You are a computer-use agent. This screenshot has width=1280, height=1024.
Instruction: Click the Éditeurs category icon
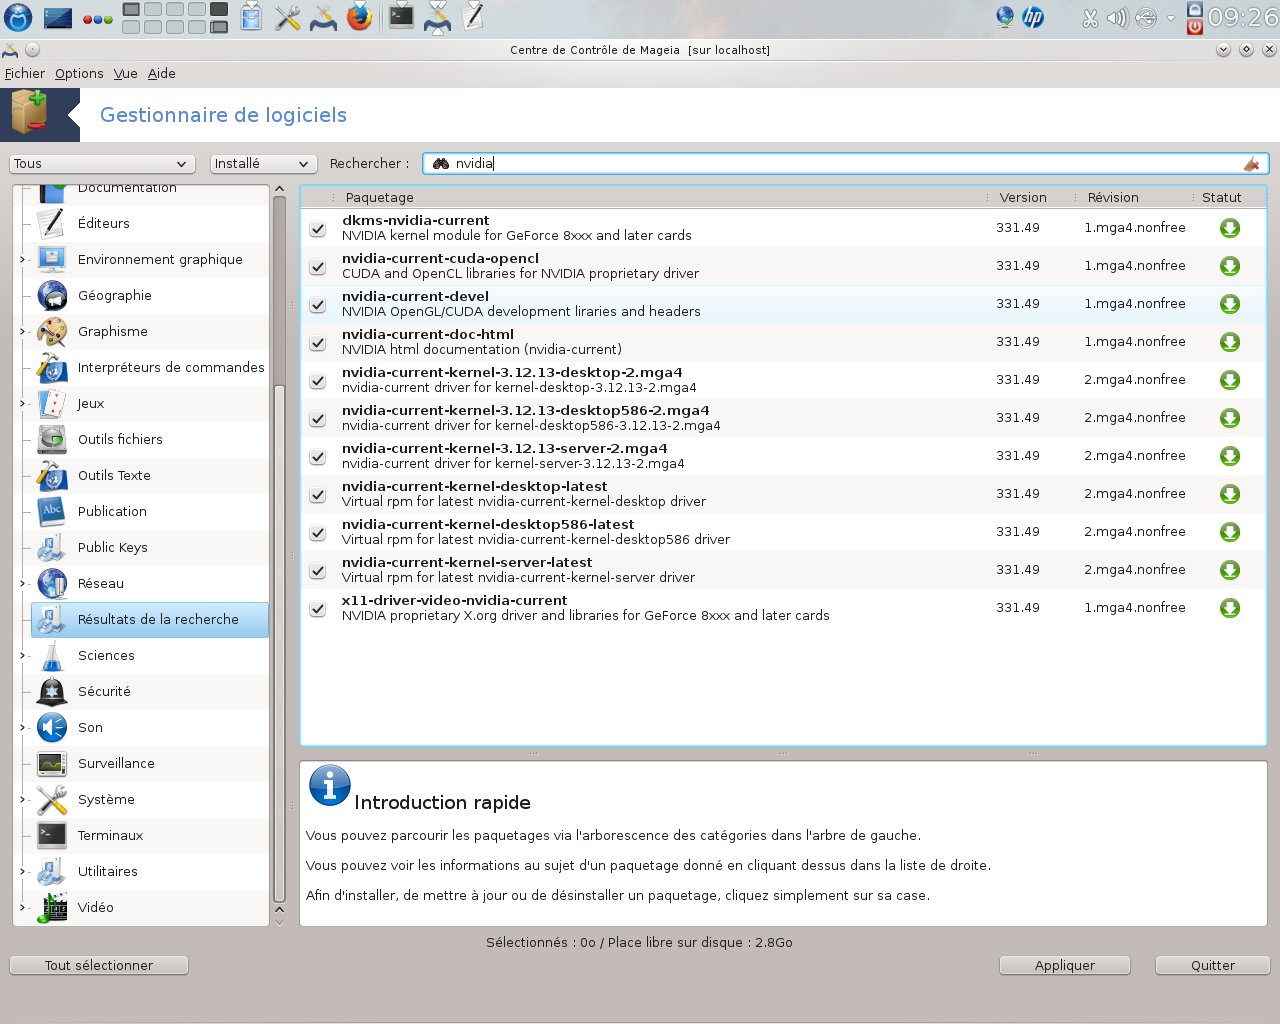click(x=52, y=223)
